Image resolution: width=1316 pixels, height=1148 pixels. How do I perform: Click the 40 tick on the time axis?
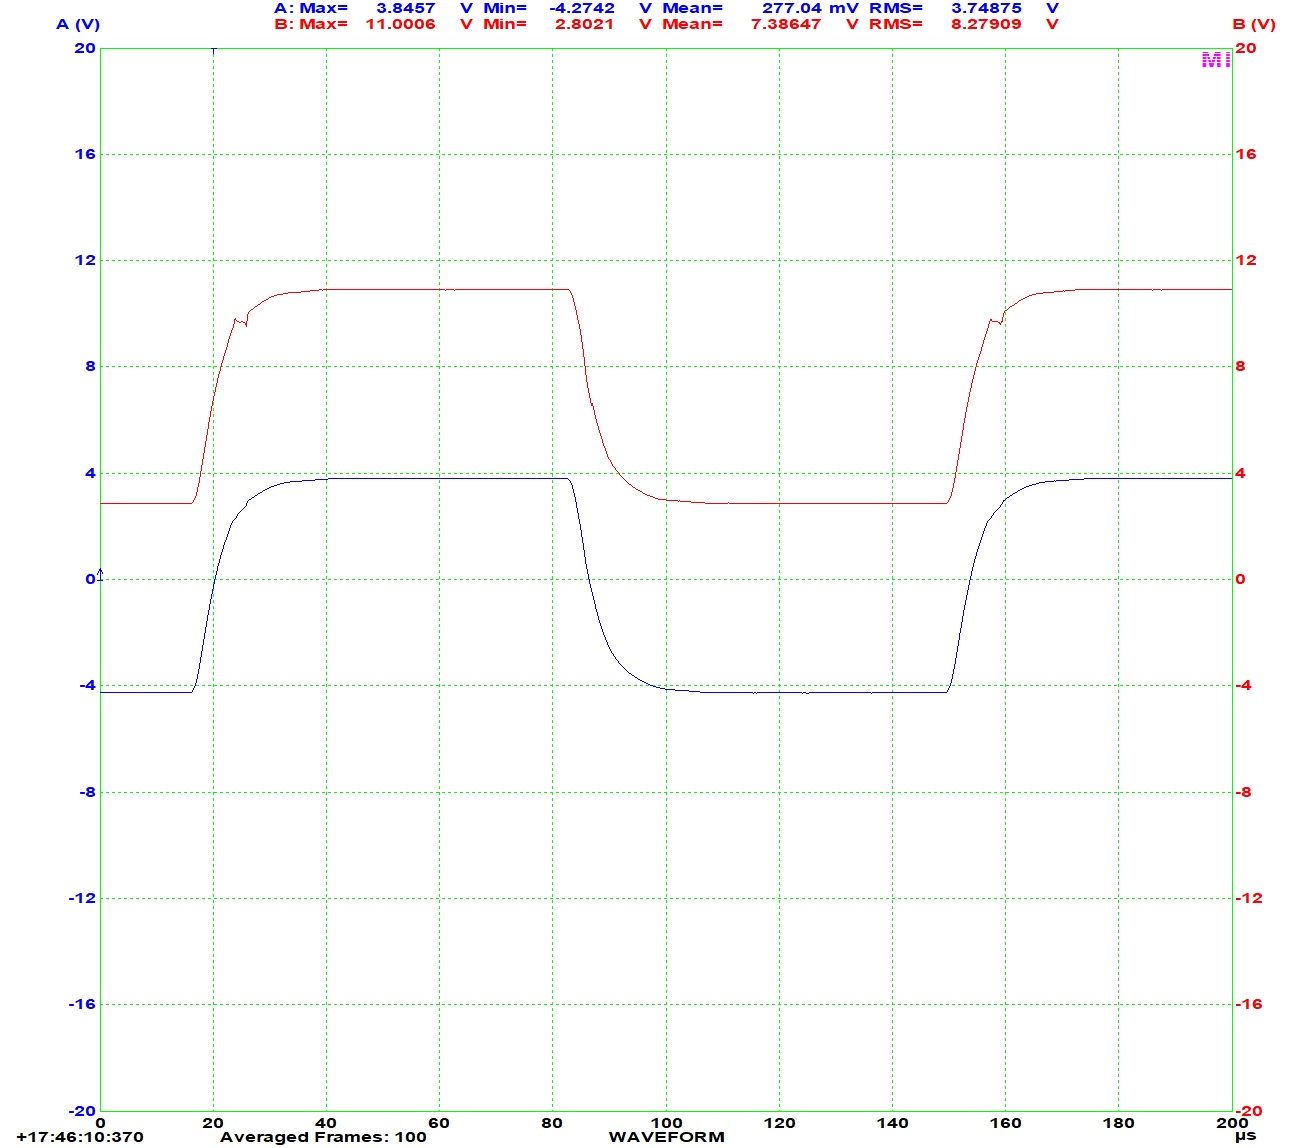(326, 1123)
